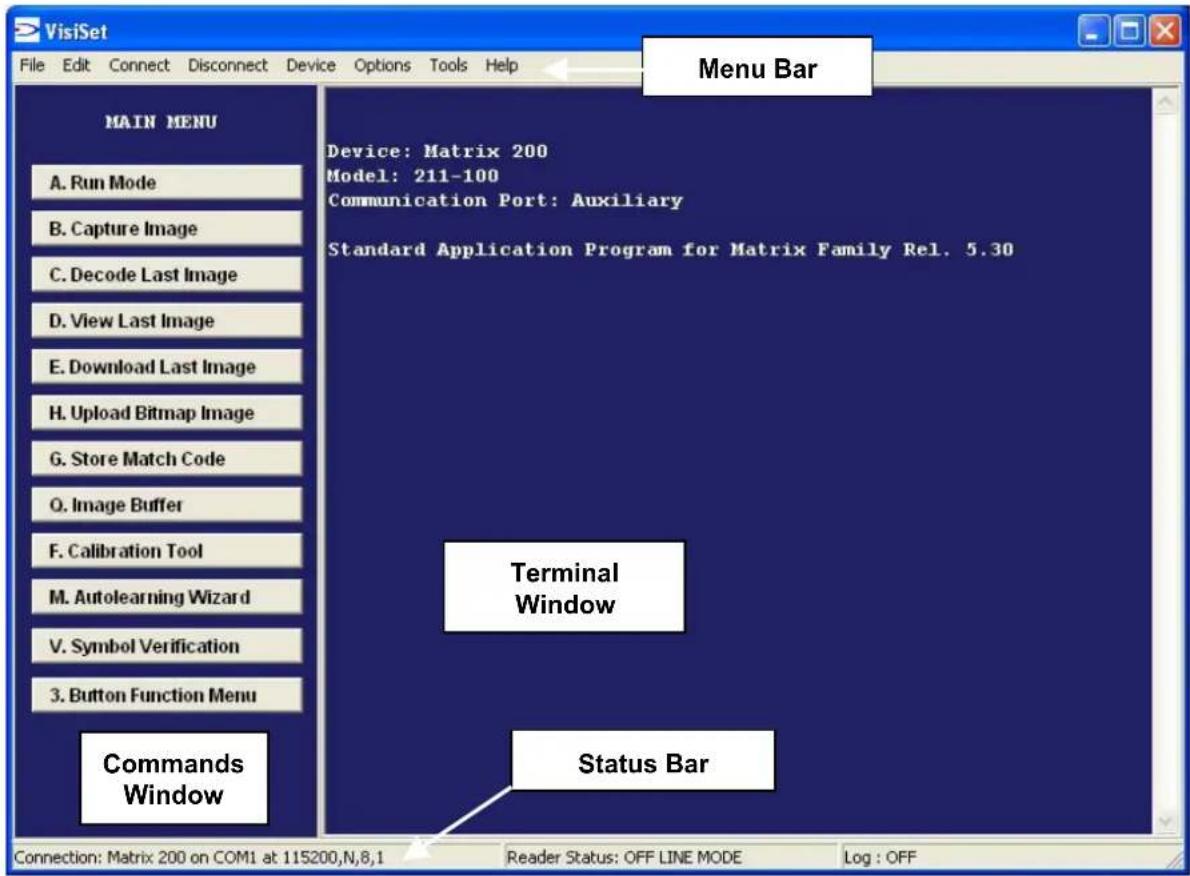Screen dimensions: 1190x876
Task: Click the Connection status bar entry
Action: tap(199, 858)
